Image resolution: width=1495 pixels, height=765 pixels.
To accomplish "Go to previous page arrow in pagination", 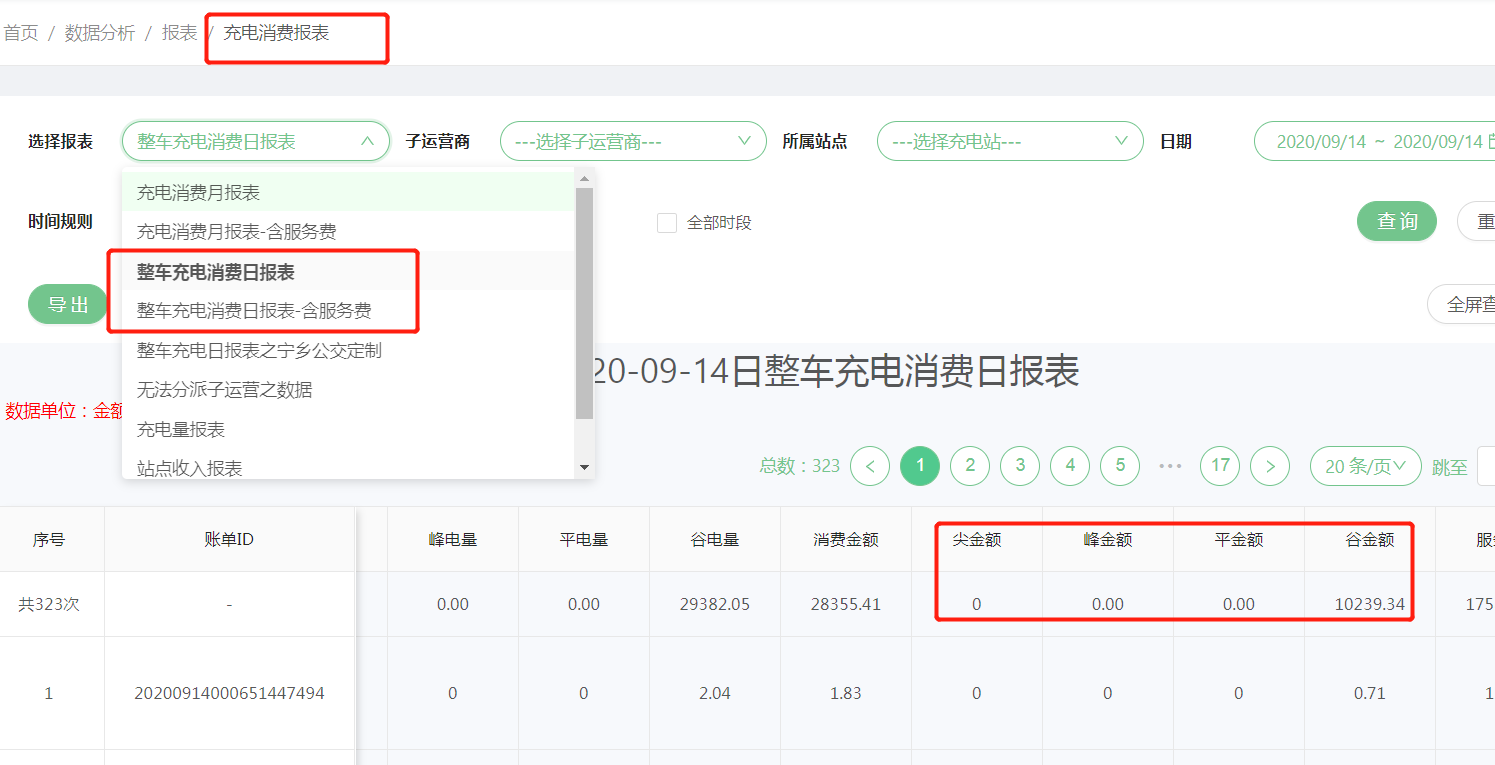I will [870, 466].
